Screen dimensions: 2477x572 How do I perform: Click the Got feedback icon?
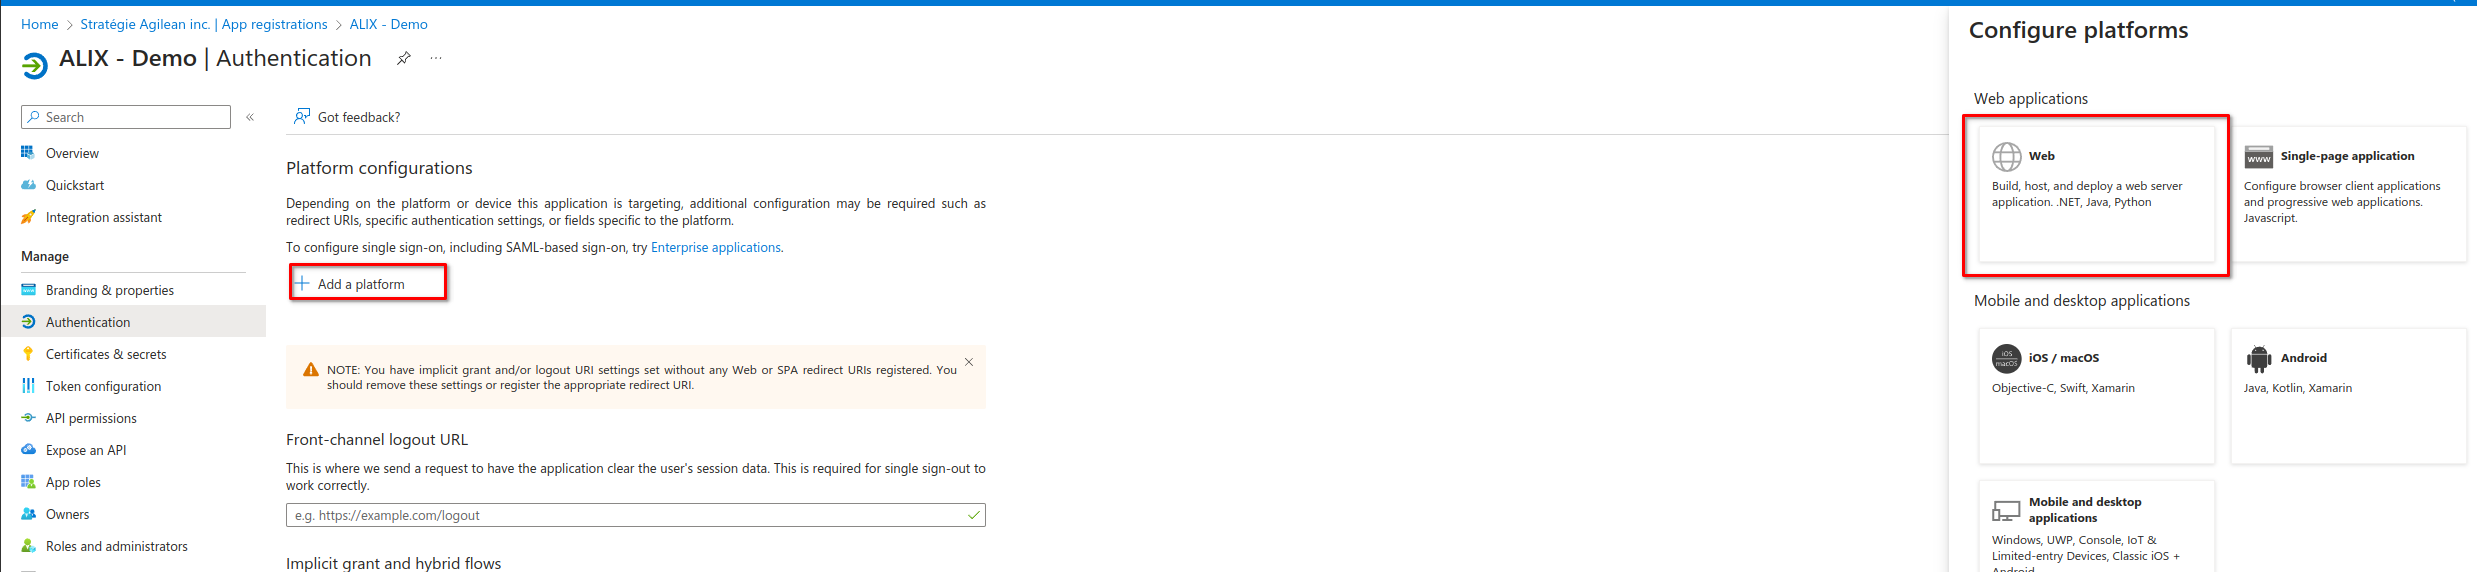click(x=301, y=117)
